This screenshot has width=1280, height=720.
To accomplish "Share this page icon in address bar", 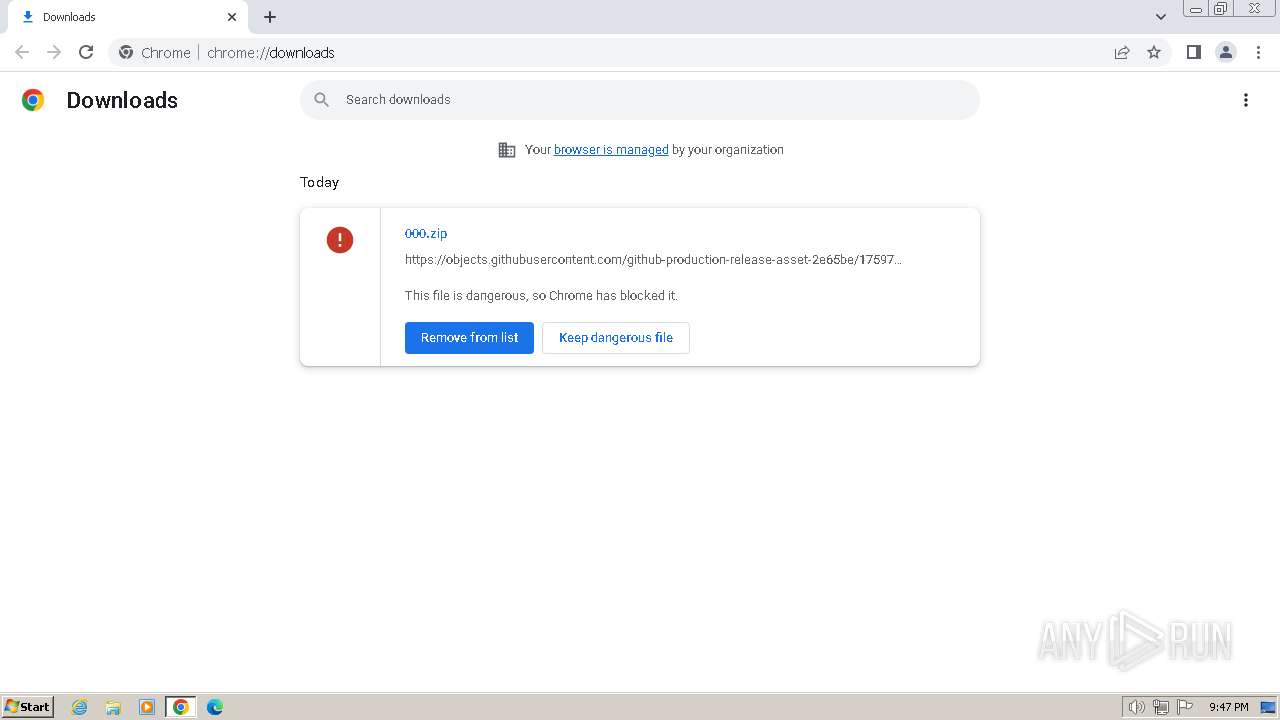I will (1122, 52).
